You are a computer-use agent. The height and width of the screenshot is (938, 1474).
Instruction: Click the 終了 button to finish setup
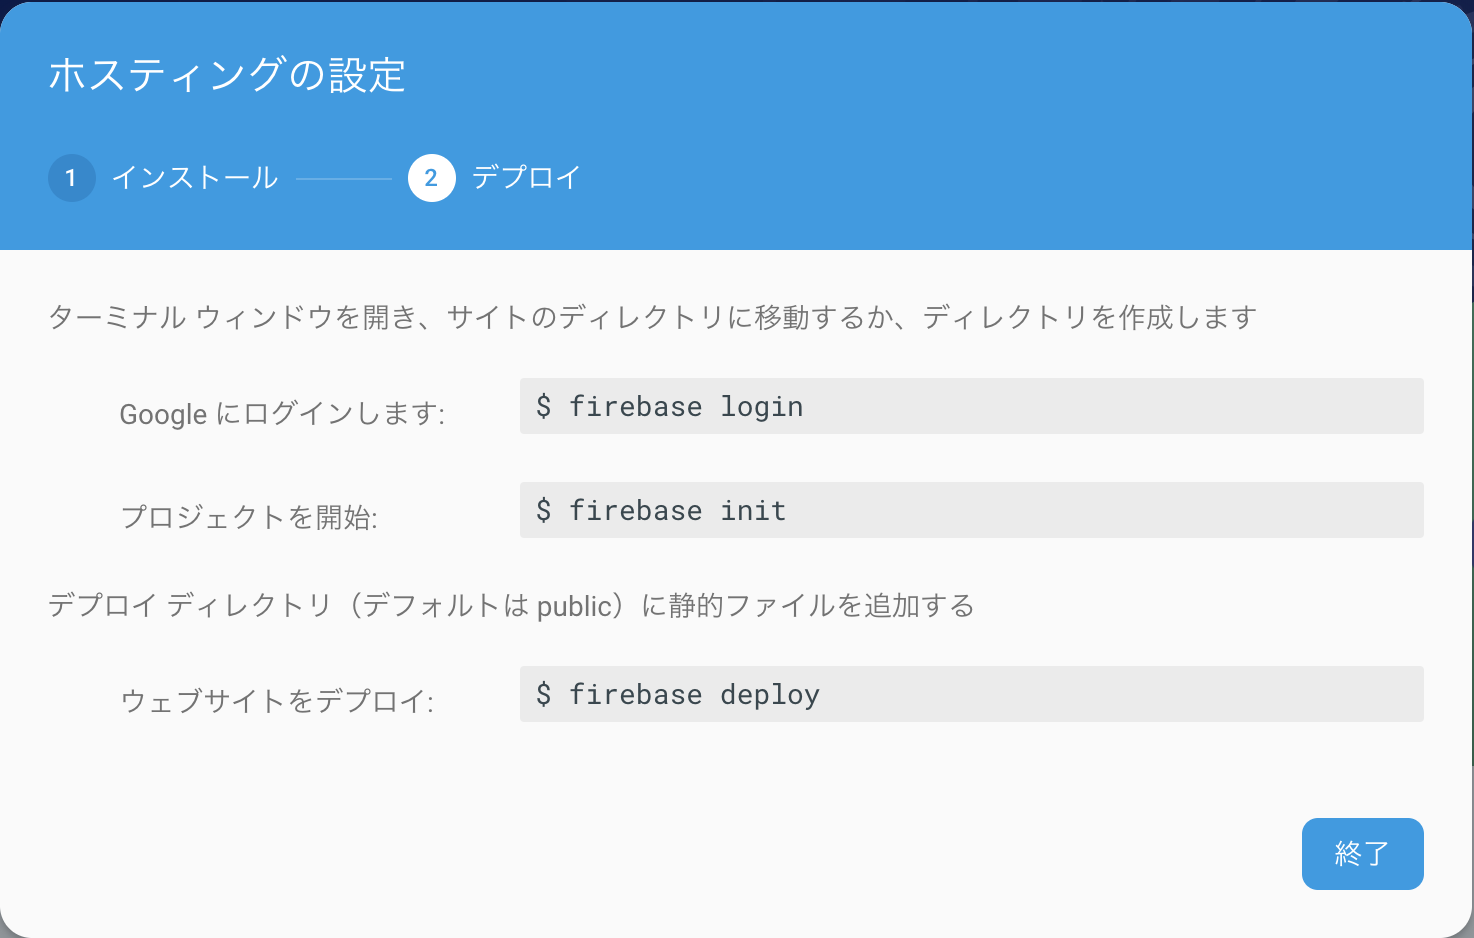1362,854
